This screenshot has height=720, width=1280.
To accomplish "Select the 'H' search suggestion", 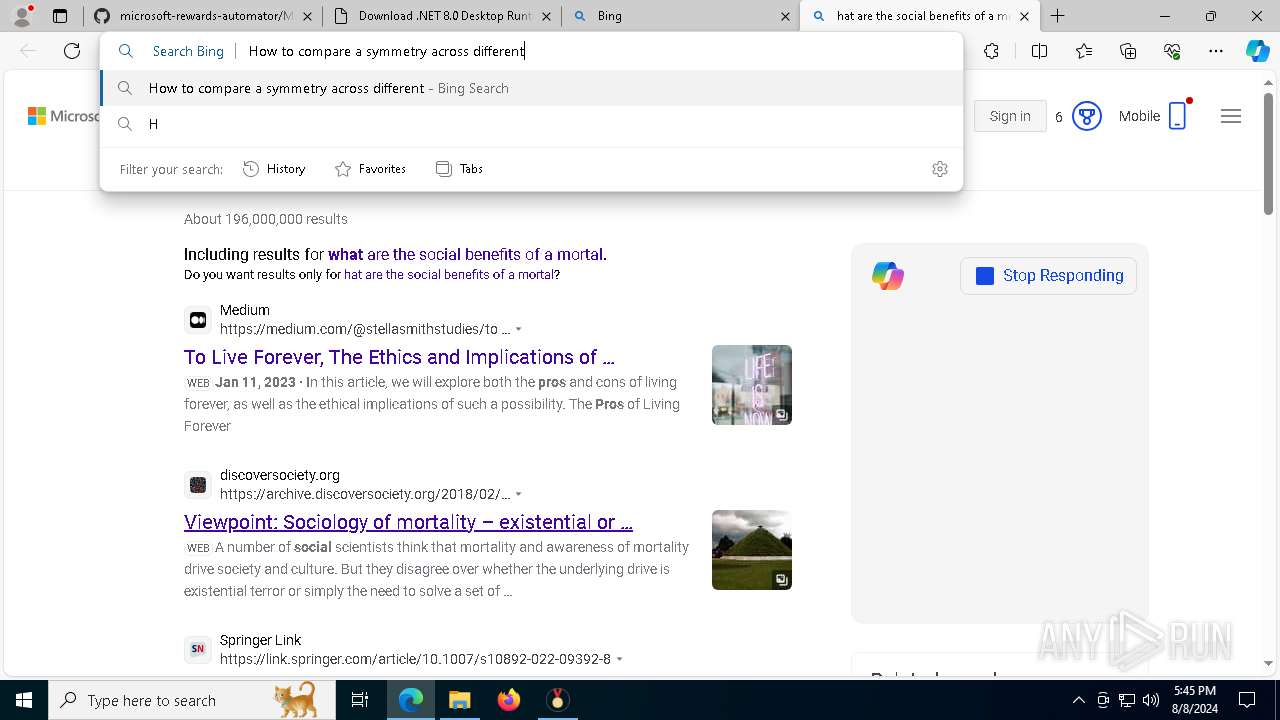I will point(532,124).
